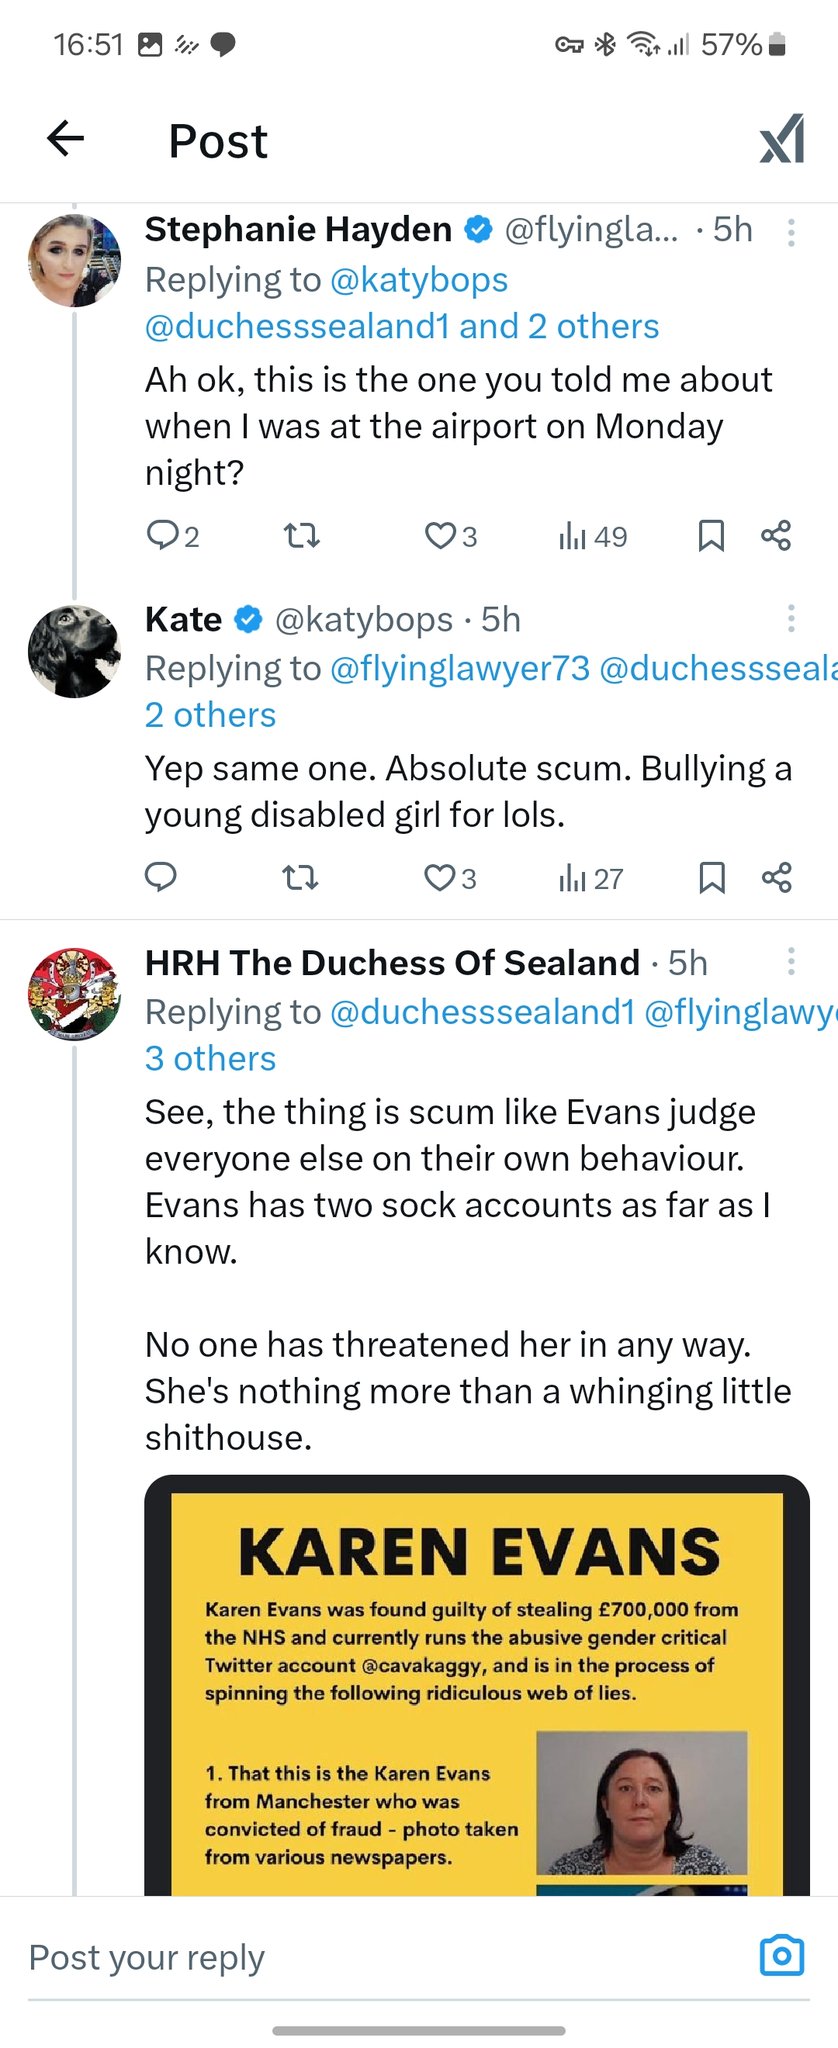Share Kate's reply

776,878
